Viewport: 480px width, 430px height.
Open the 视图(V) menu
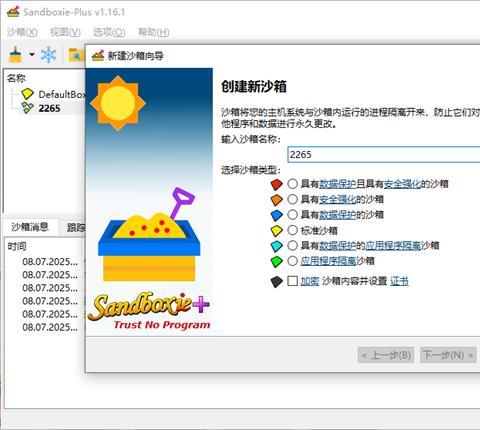65,32
